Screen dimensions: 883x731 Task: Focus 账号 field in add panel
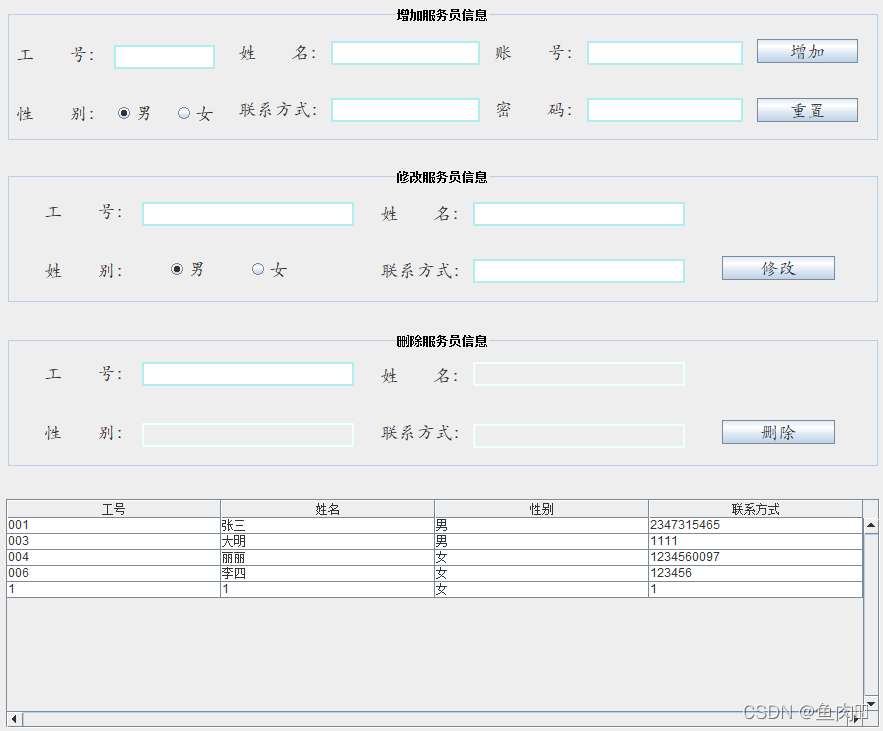tap(665, 53)
